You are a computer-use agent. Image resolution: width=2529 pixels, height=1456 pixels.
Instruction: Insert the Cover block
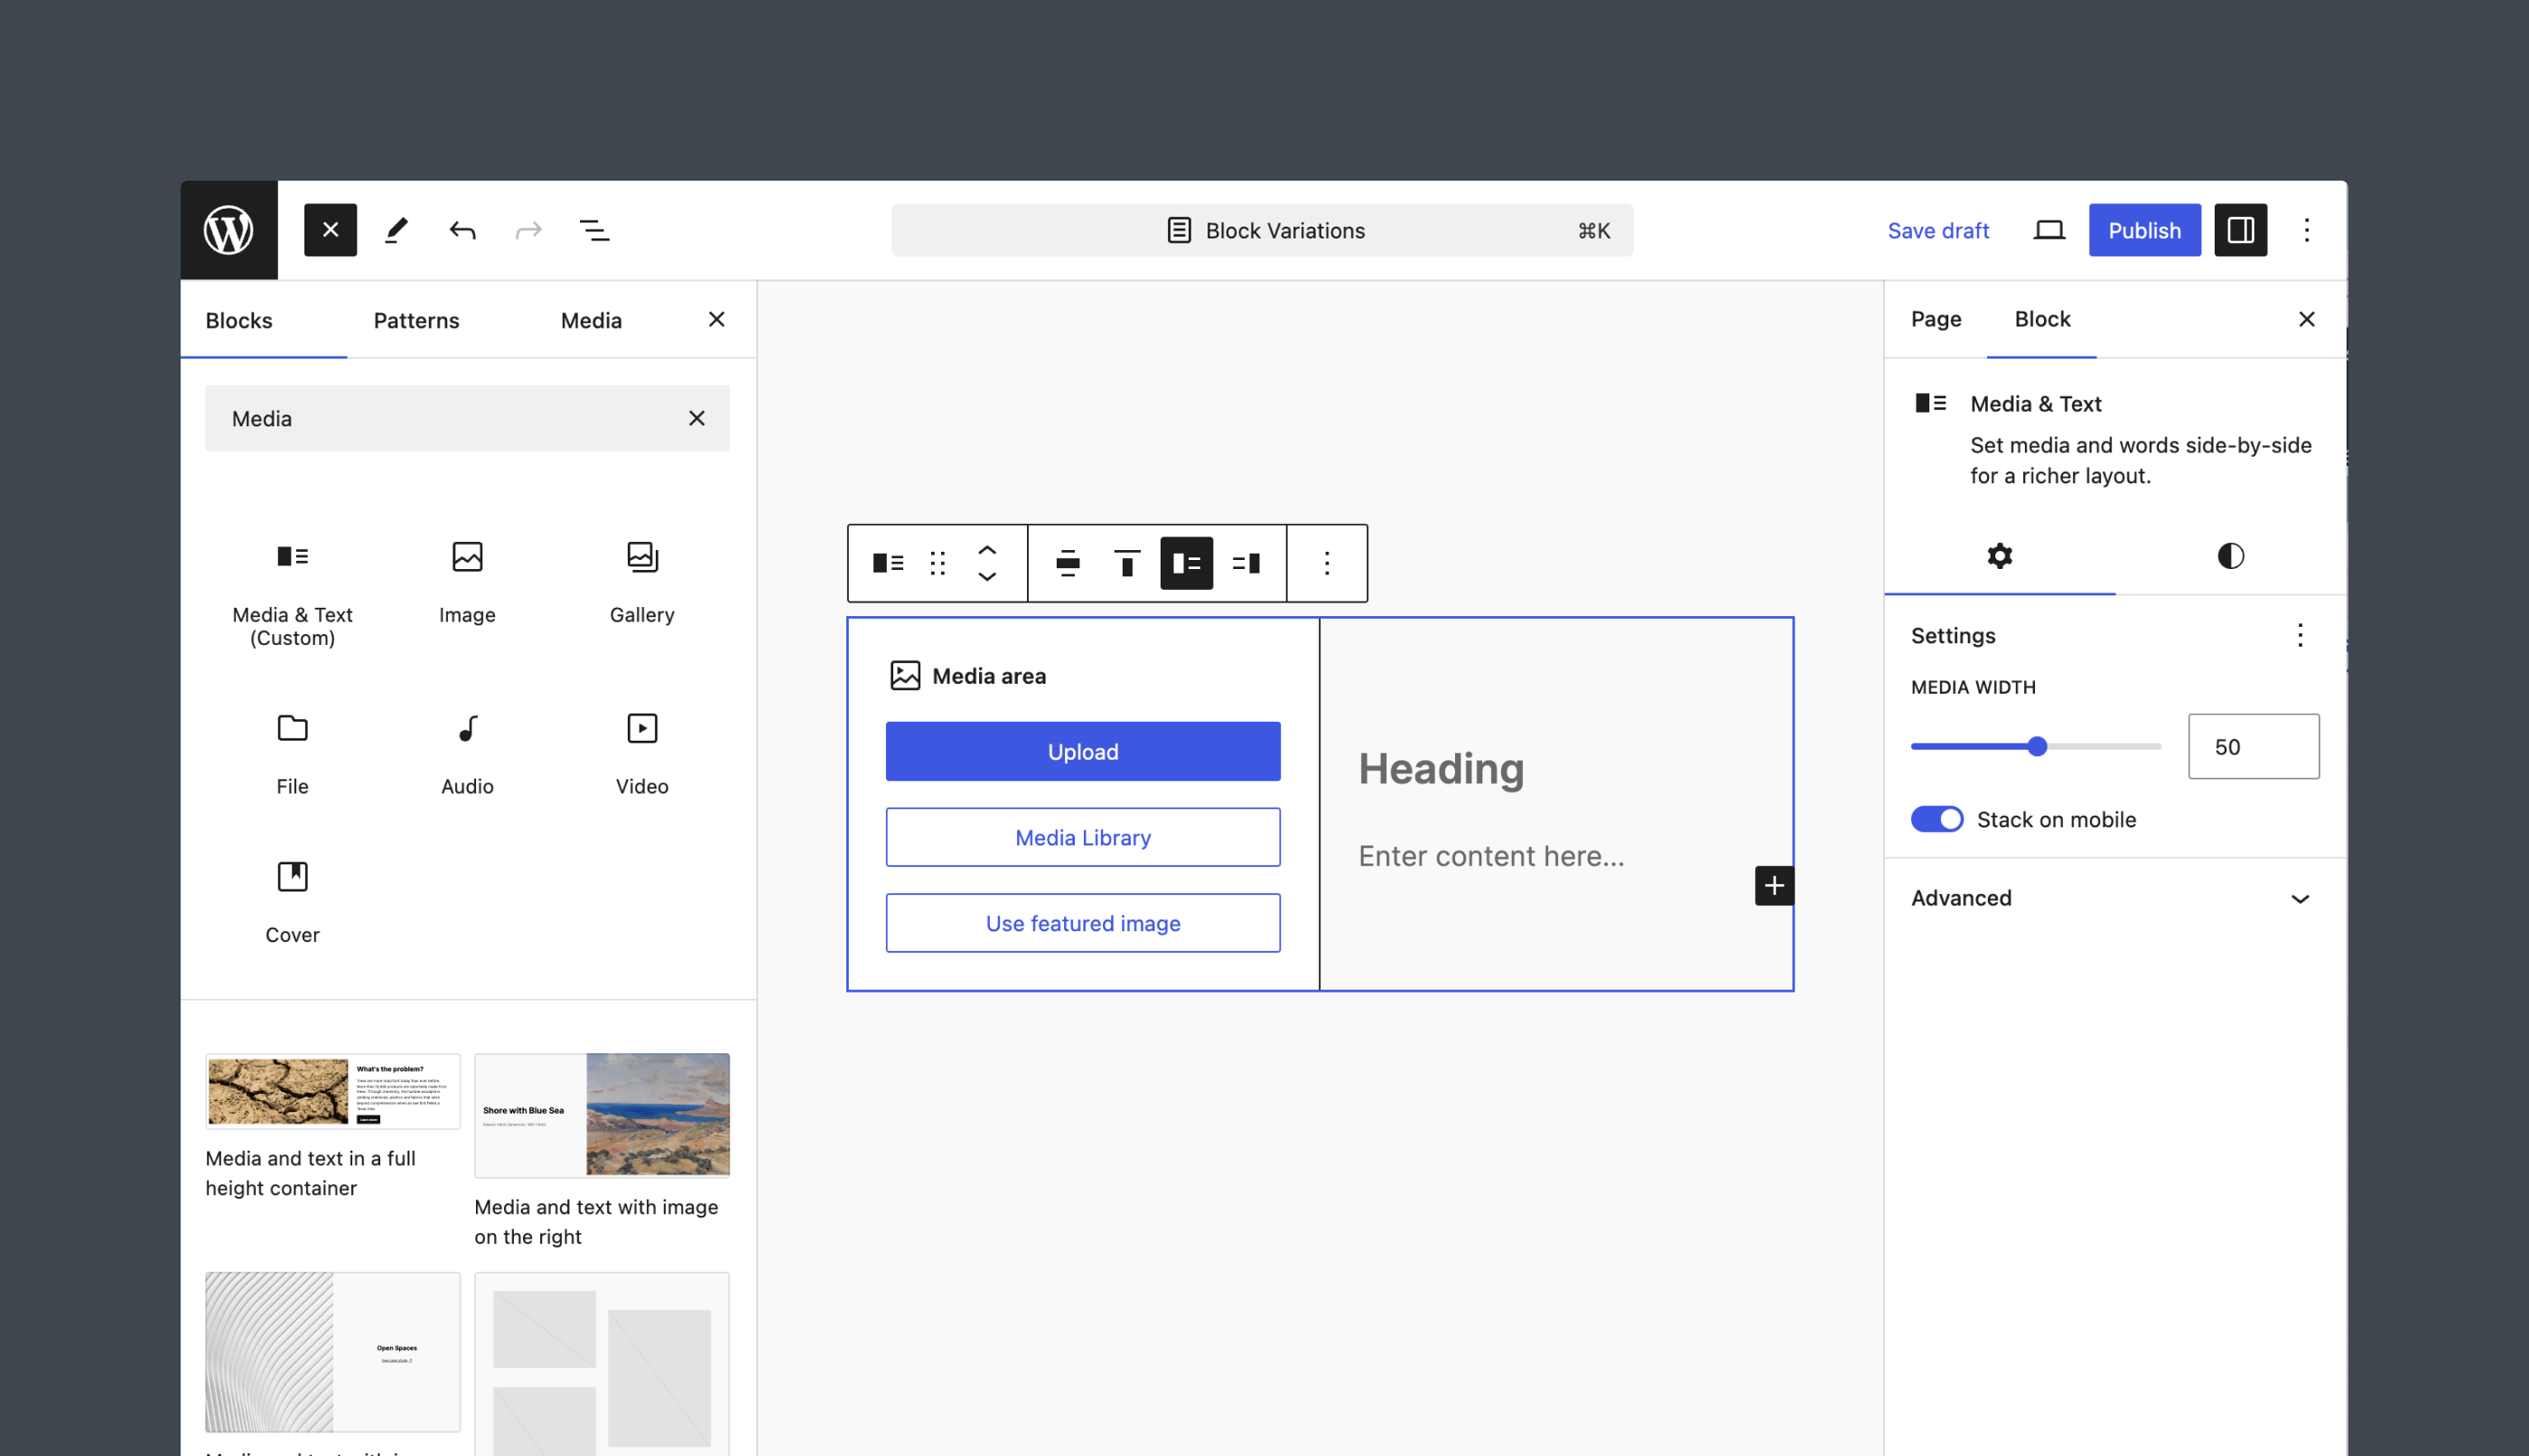coord(292,902)
